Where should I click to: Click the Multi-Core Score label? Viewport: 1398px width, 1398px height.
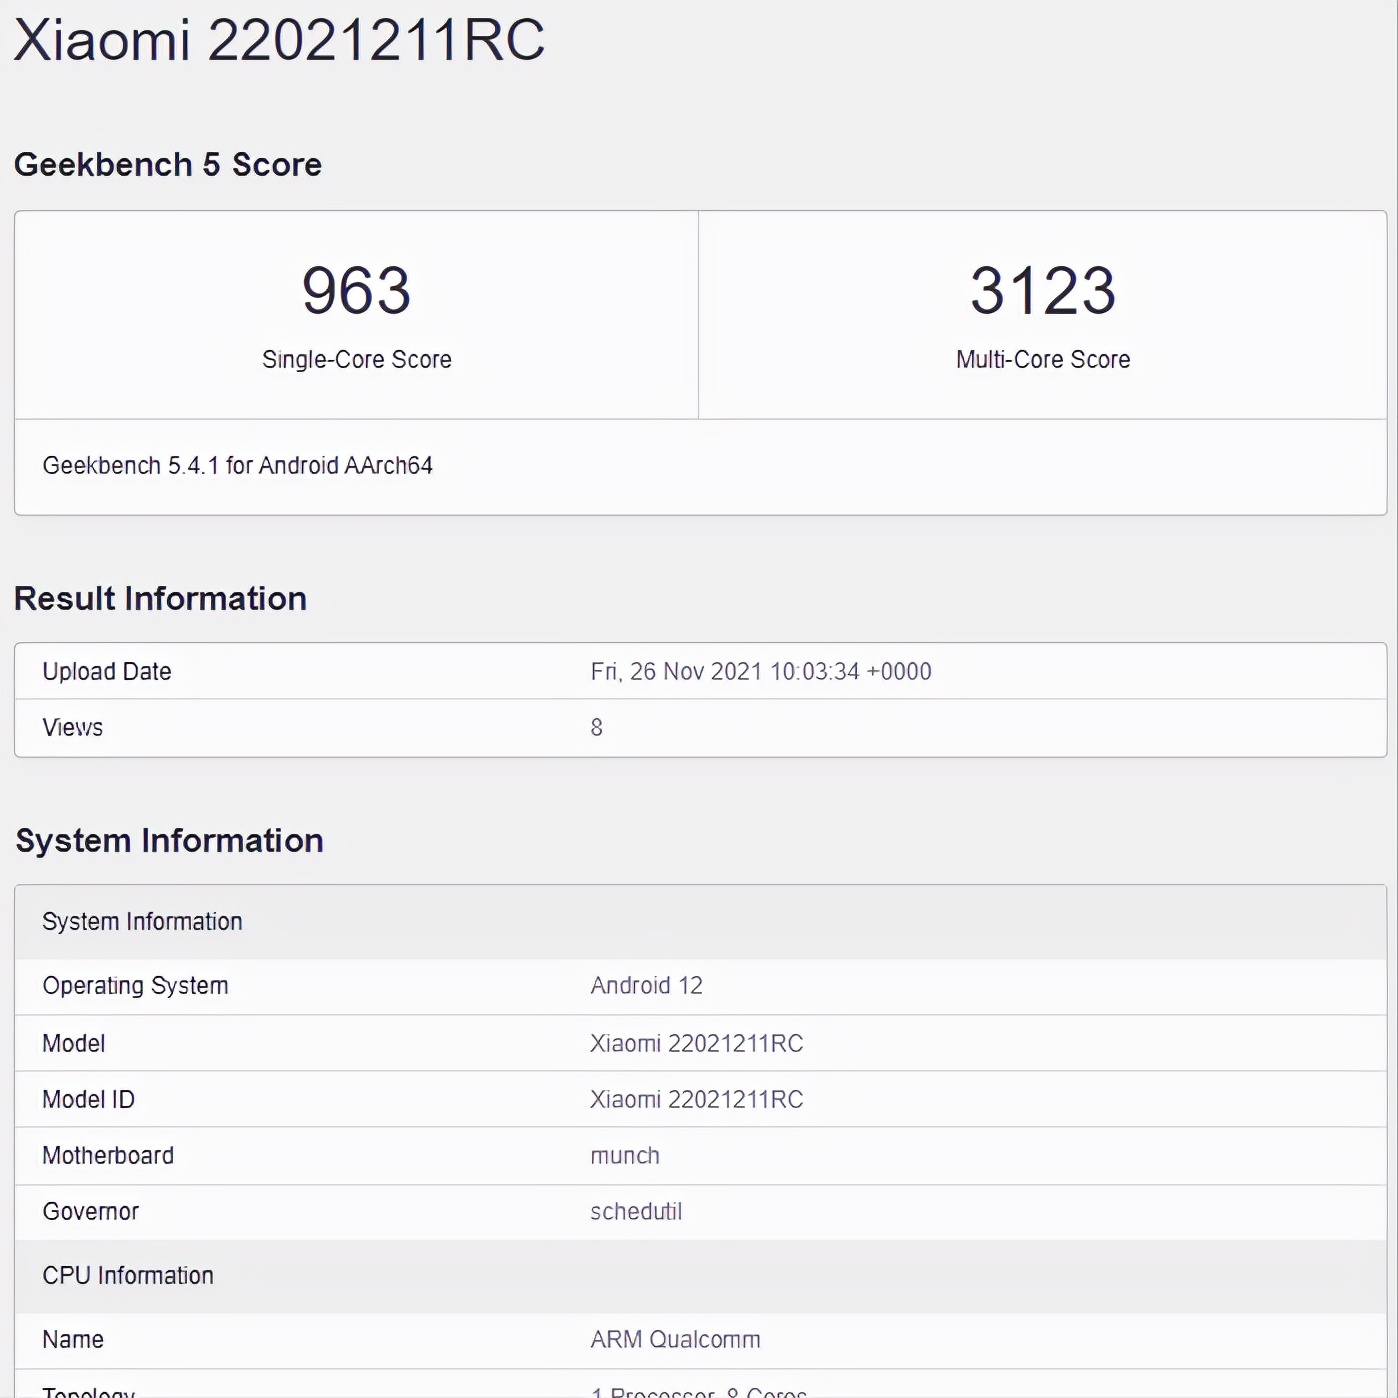[x=1043, y=359]
